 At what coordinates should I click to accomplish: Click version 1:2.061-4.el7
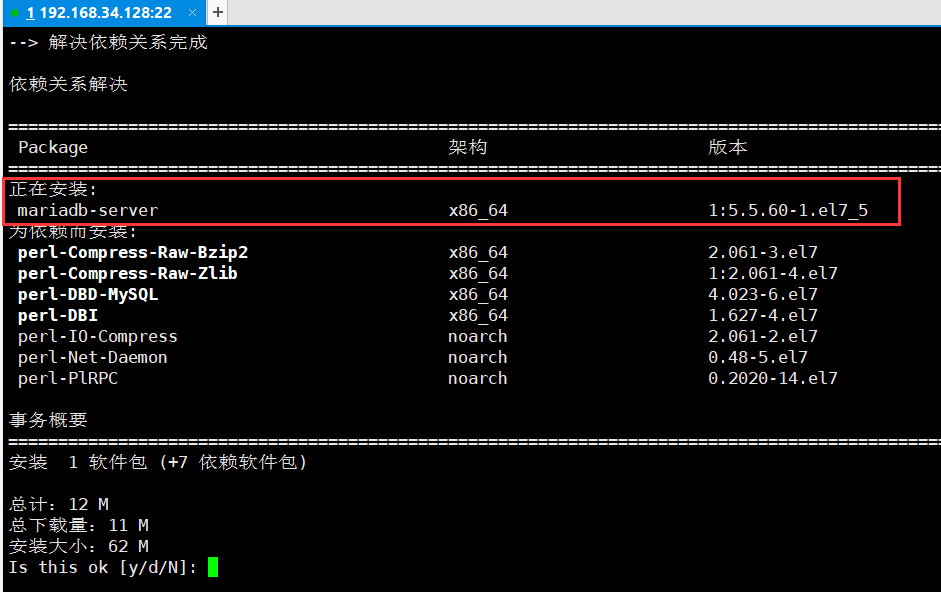773,274
